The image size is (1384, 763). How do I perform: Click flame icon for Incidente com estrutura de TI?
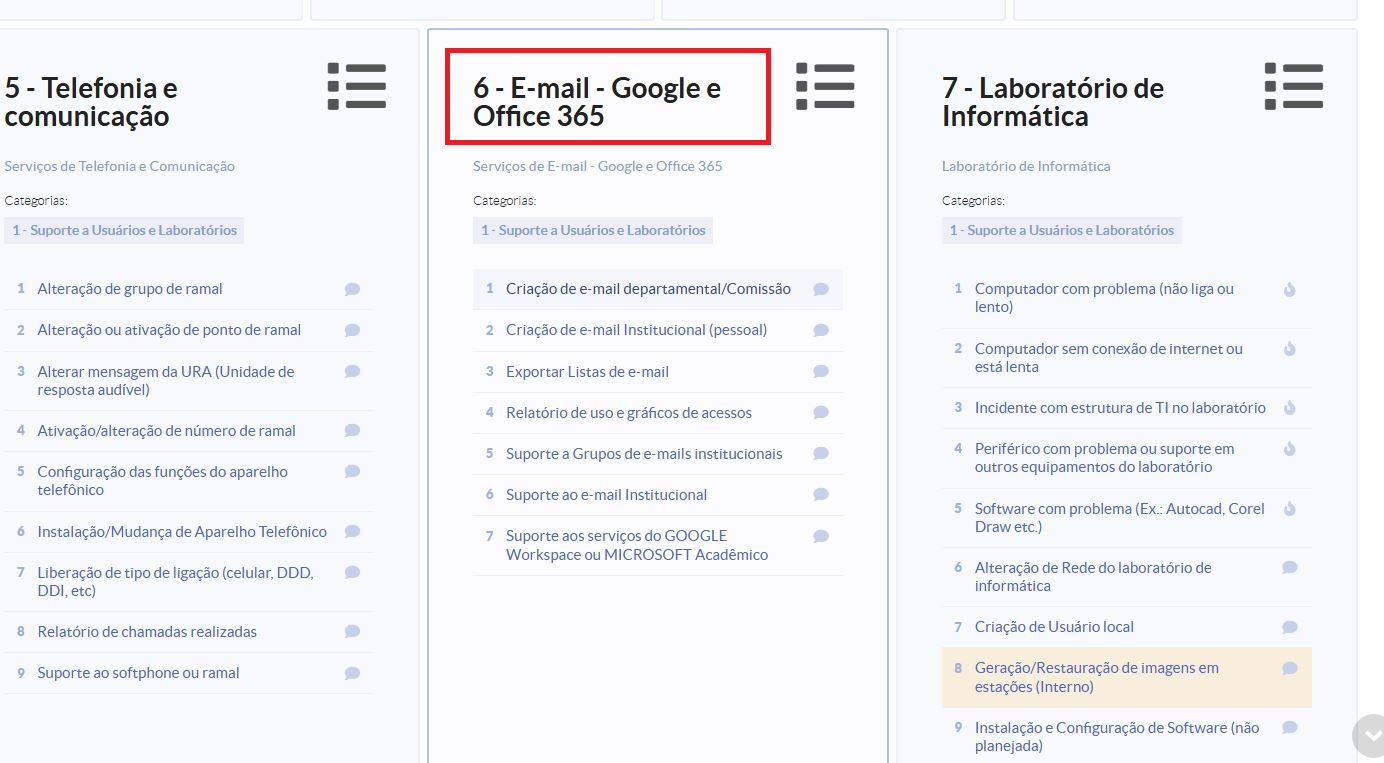[x=1290, y=407]
